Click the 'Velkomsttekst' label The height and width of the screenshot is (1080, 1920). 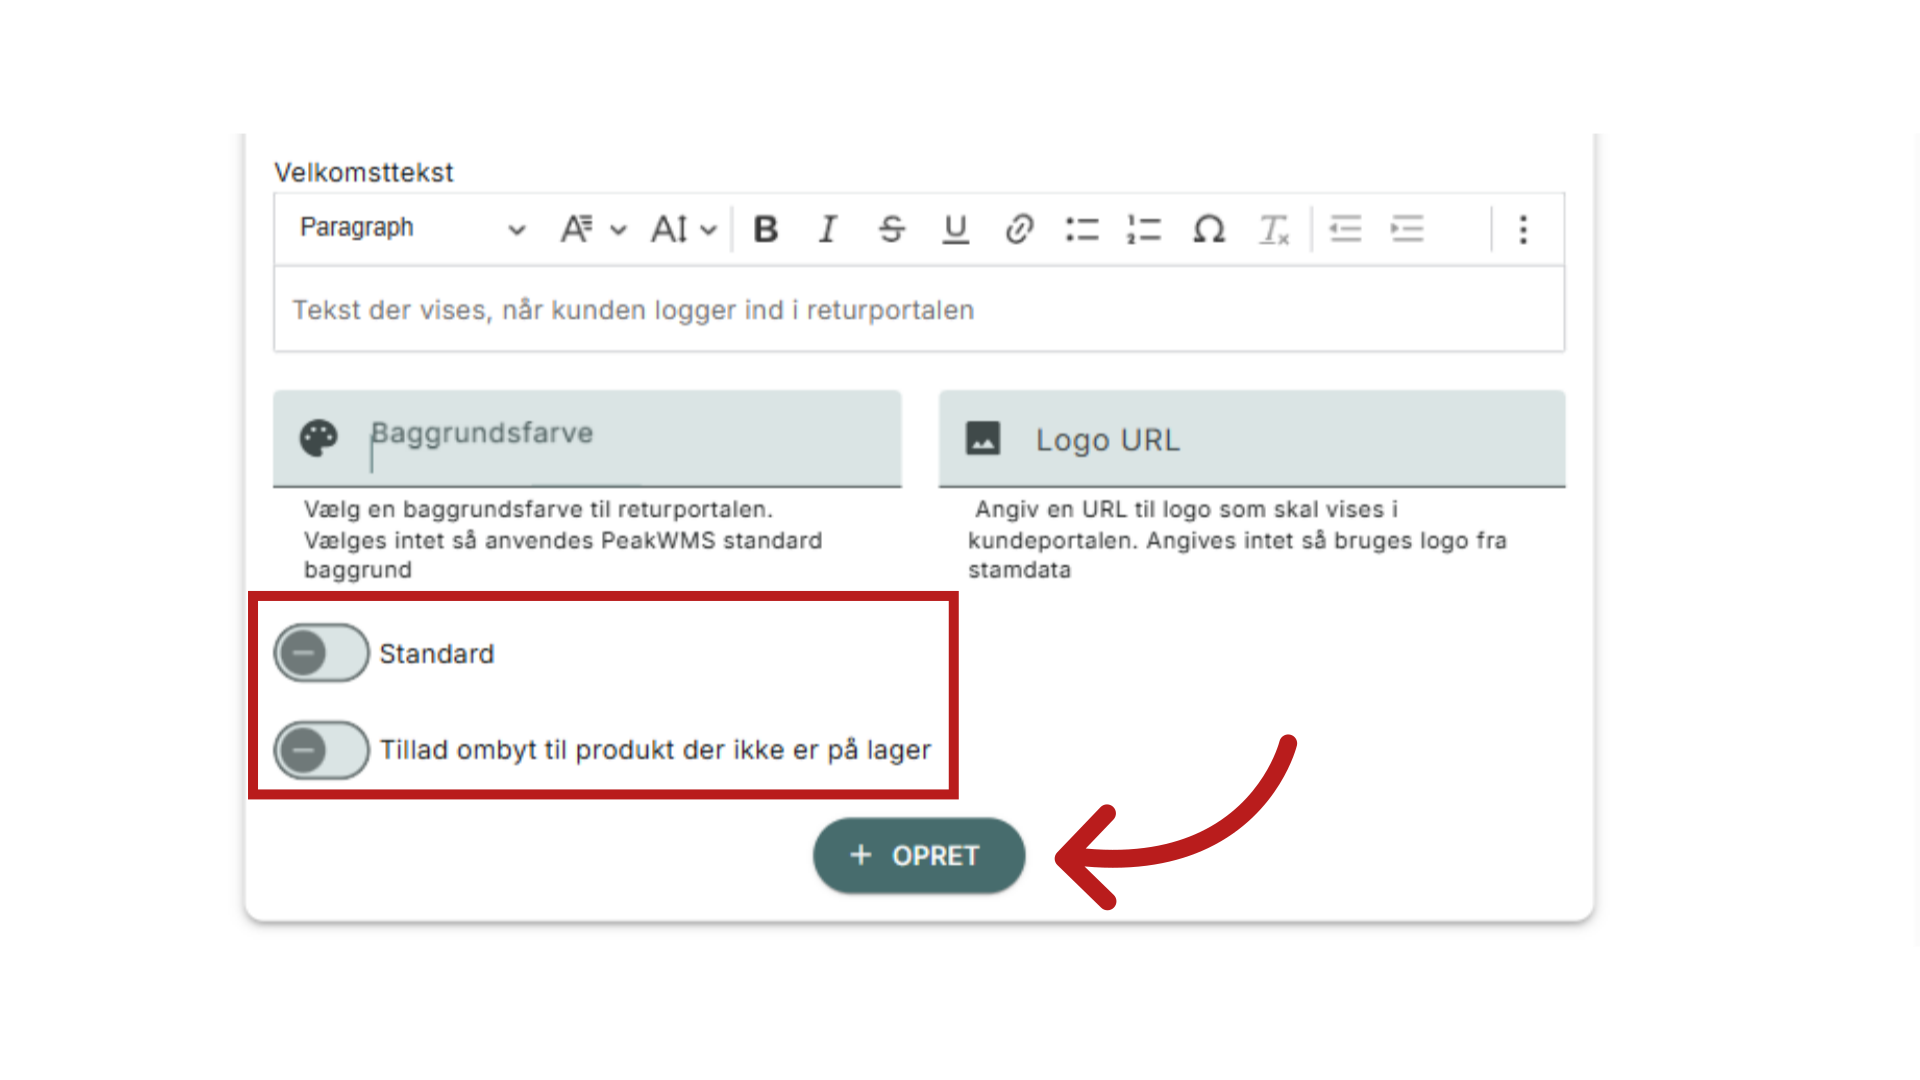click(x=364, y=172)
